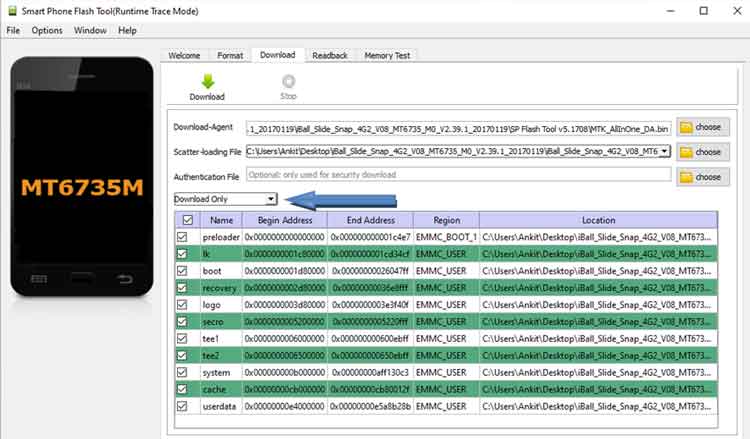Open the Download Only mode dropdown
750x439 pixels.
click(225, 198)
